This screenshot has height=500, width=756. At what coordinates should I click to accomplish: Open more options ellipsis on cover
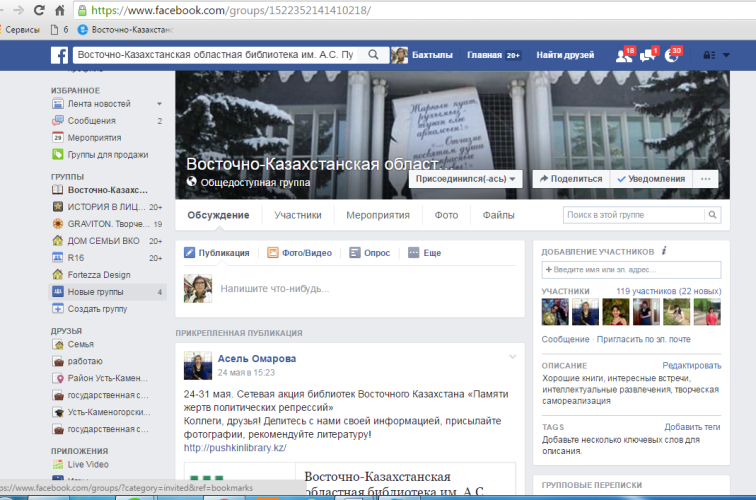tap(705, 179)
